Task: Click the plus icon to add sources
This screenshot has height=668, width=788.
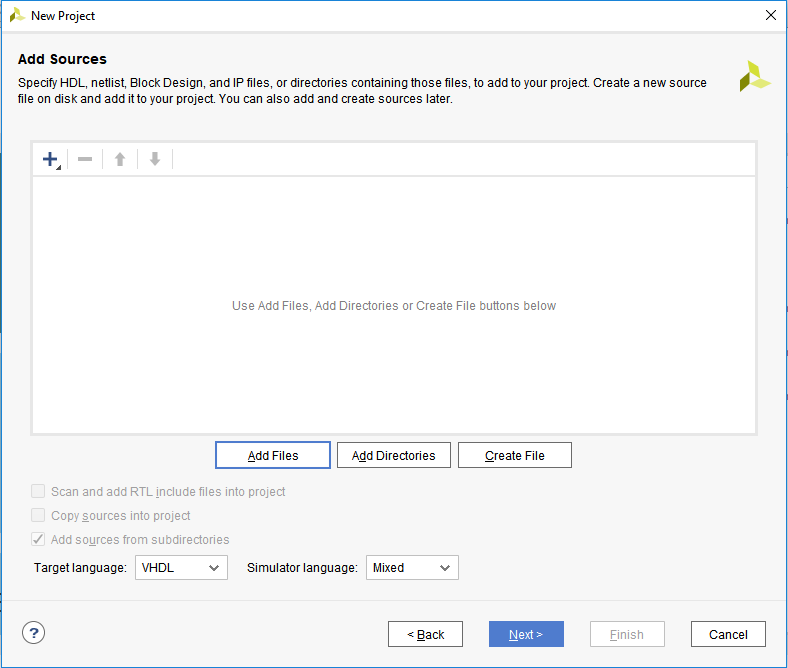Action: coord(50,159)
